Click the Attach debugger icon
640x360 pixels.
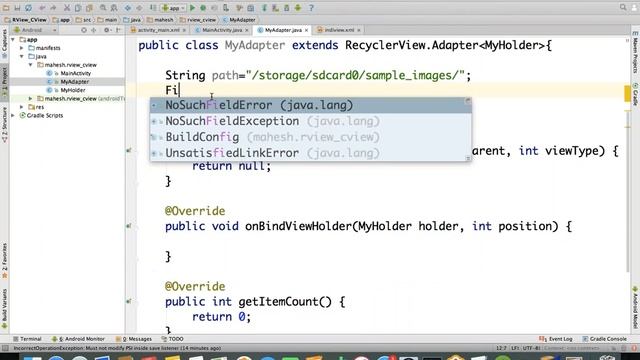226,8
